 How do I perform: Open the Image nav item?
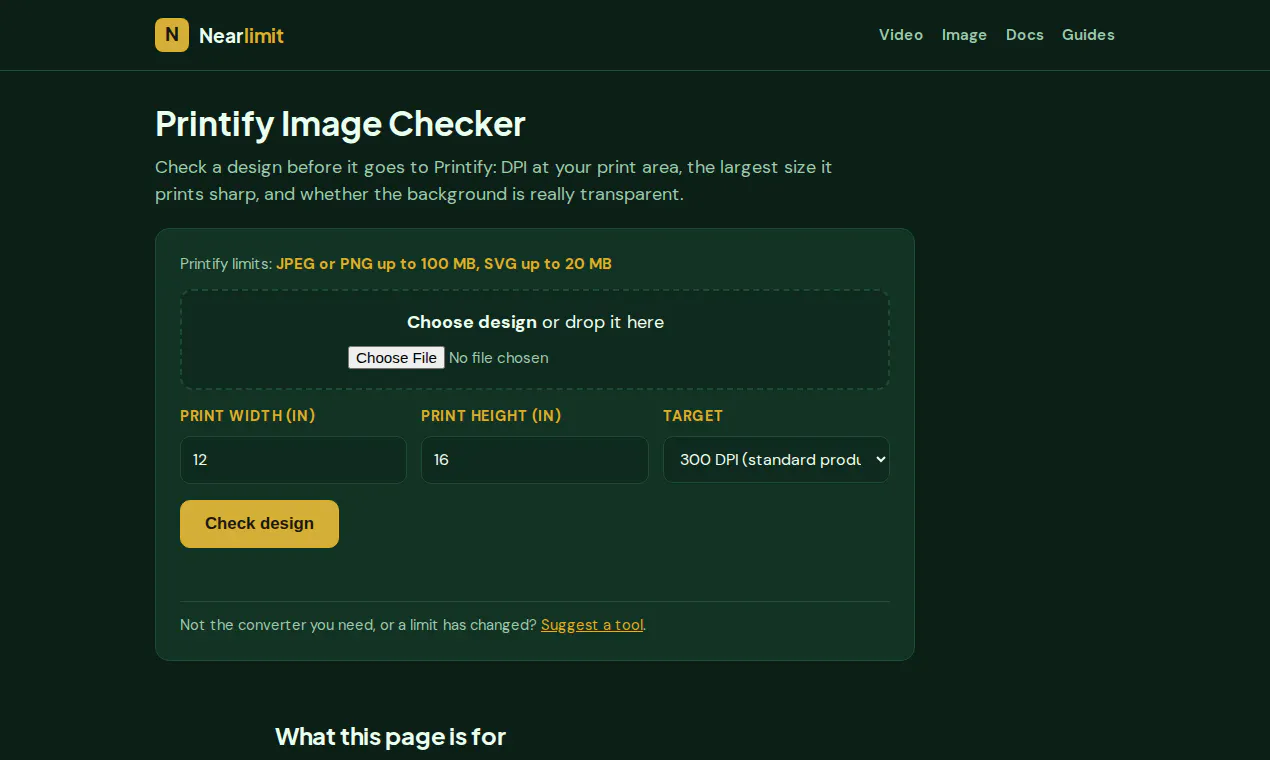coord(964,35)
